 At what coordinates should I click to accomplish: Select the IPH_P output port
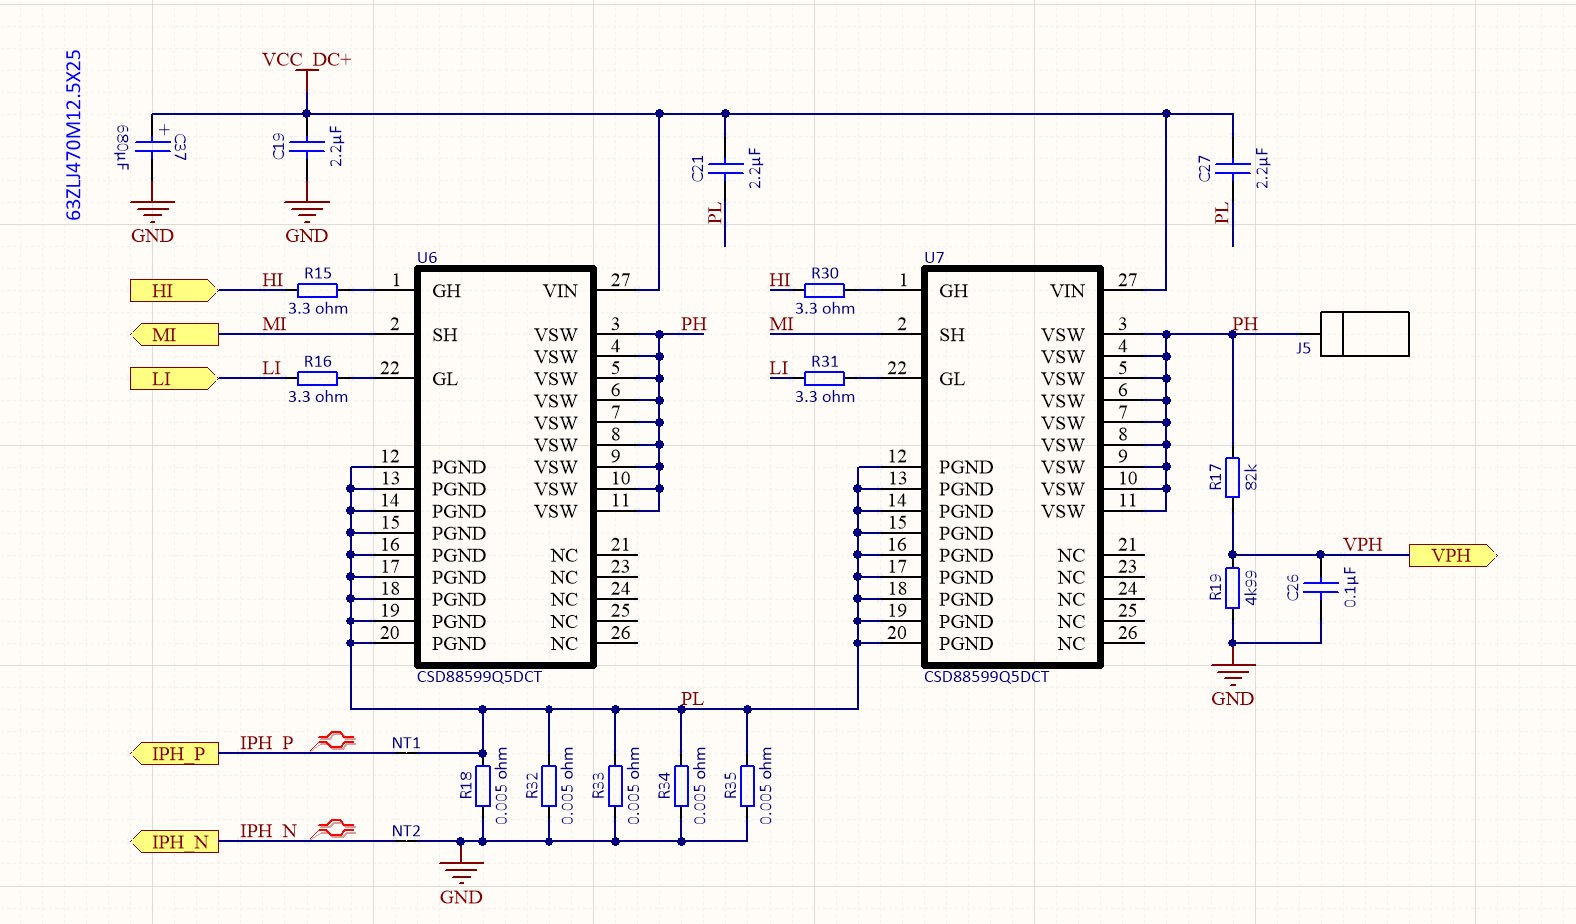click(175, 753)
